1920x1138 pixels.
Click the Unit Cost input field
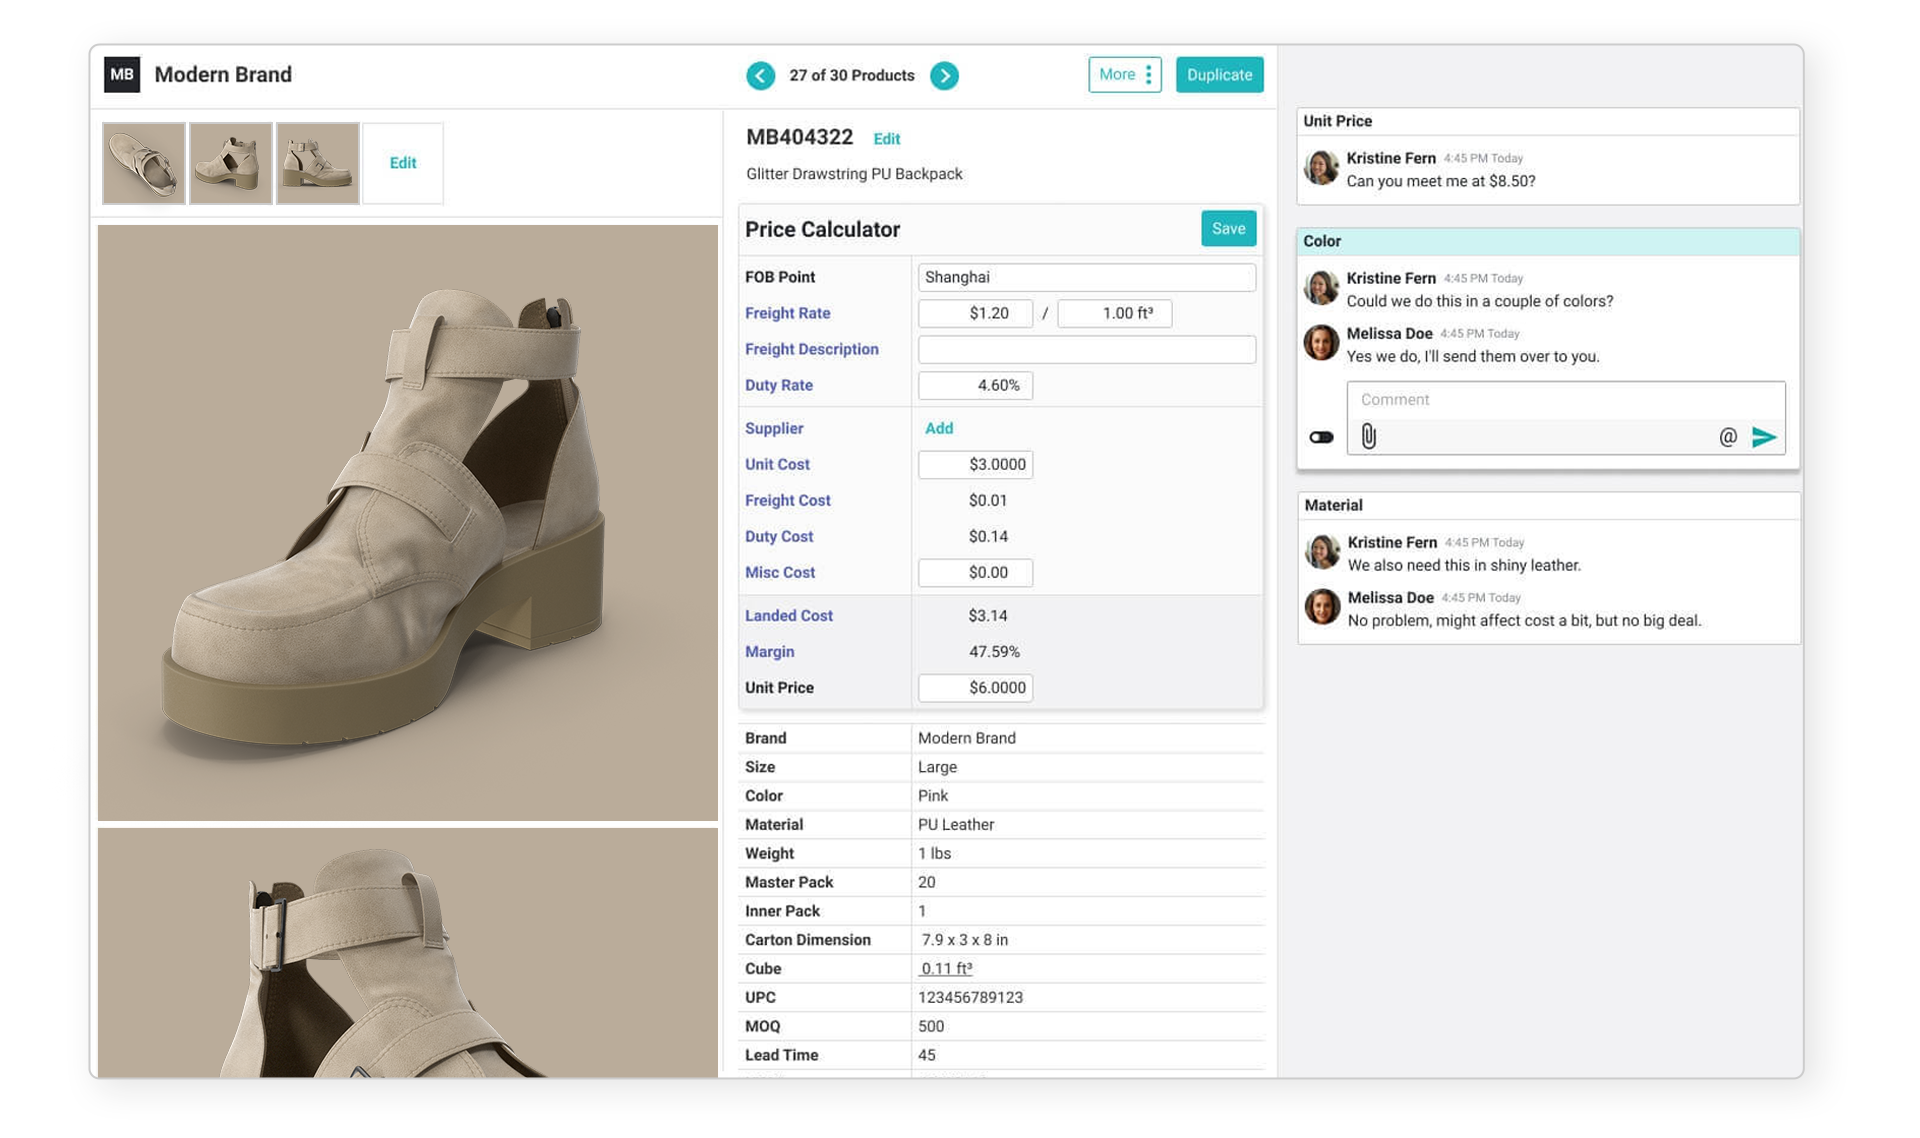pyautogui.click(x=975, y=464)
